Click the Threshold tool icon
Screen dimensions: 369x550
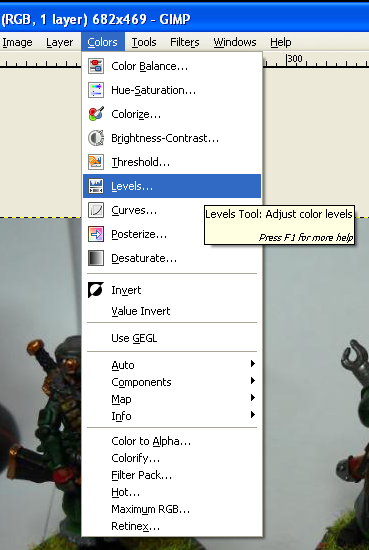click(96, 162)
